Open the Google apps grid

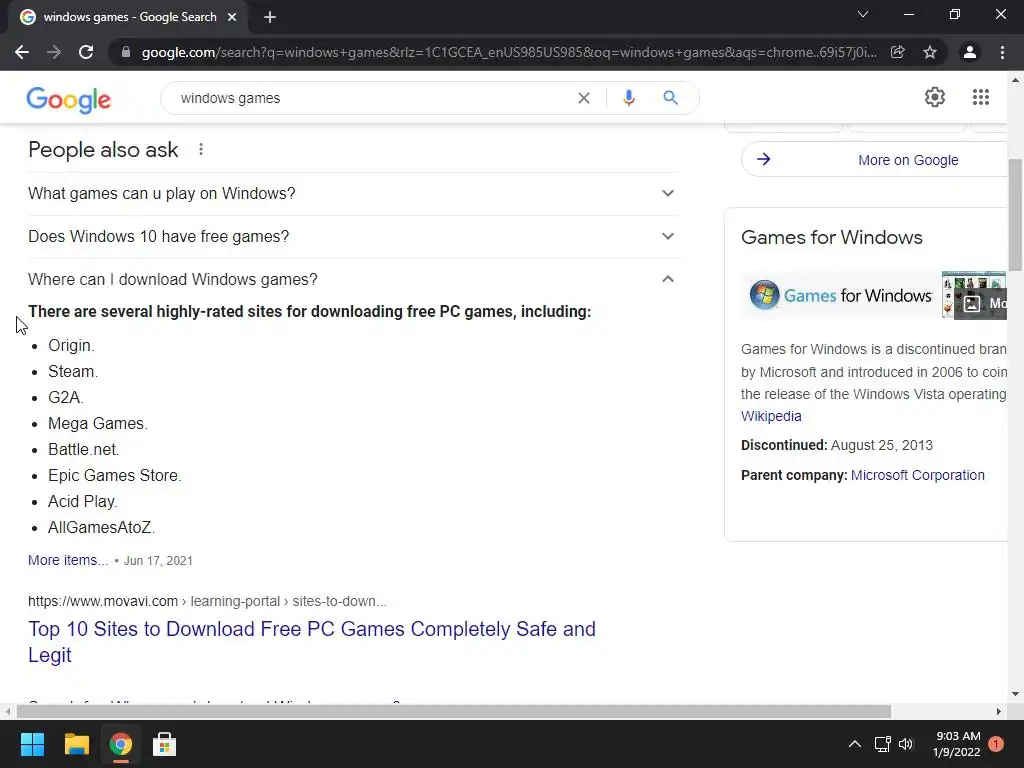pyautogui.click(x=981, y=97)
